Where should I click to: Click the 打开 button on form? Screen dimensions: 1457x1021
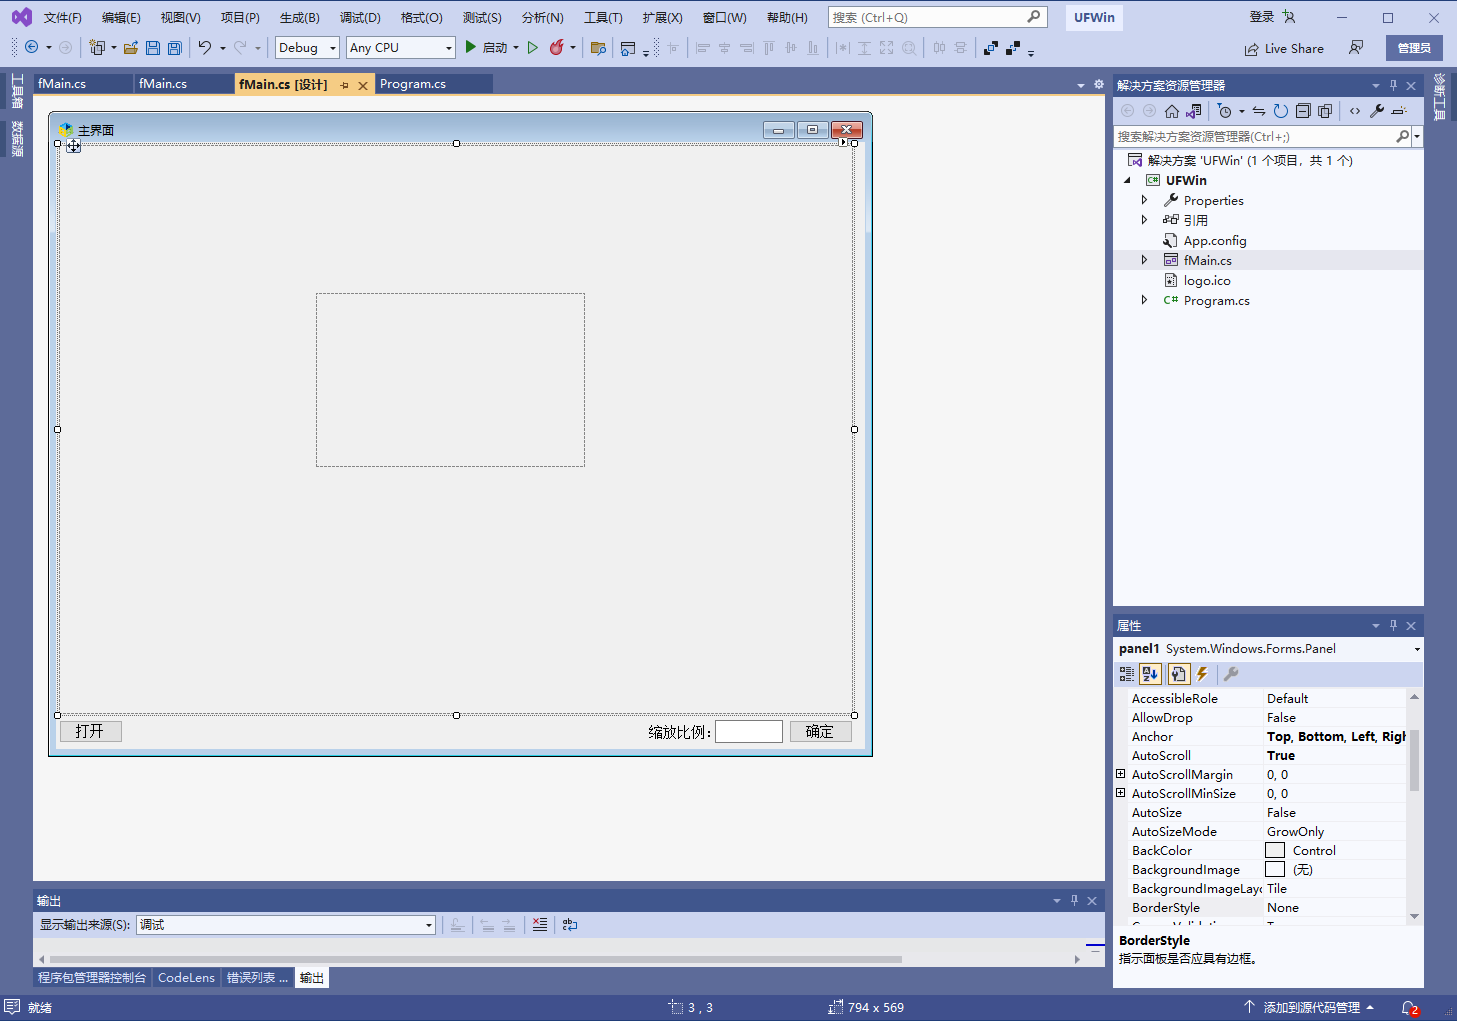(x=90, y=731)
